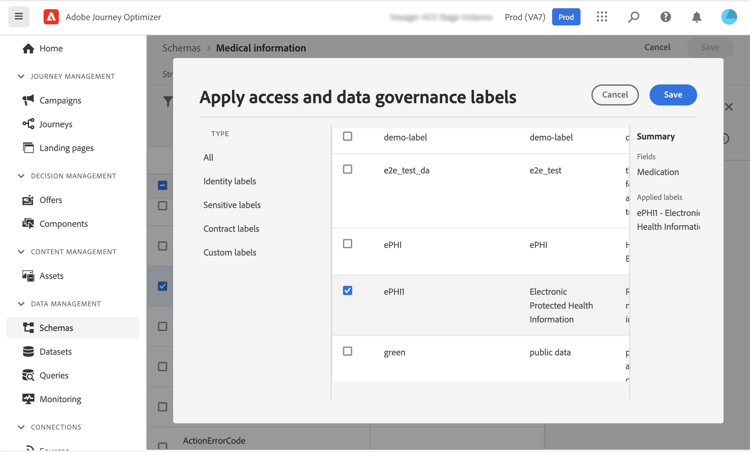Open the notifications bell
Viewport: 750px width, 452px height.
point(697,17)
